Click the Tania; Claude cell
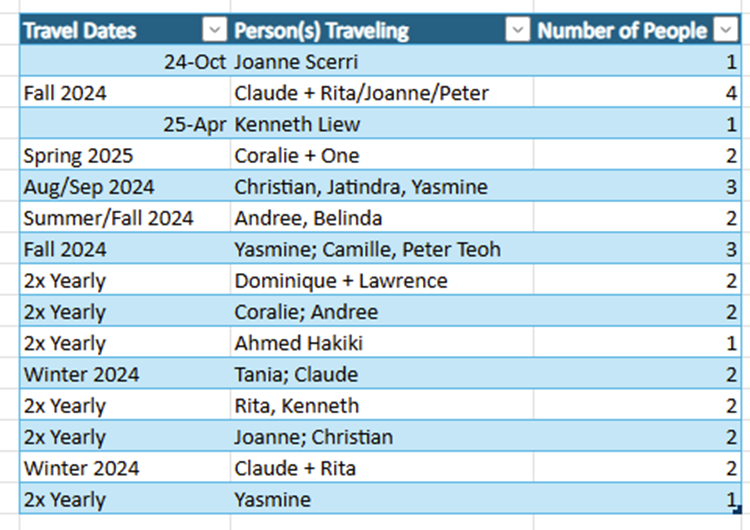 (x=382, y=375)
